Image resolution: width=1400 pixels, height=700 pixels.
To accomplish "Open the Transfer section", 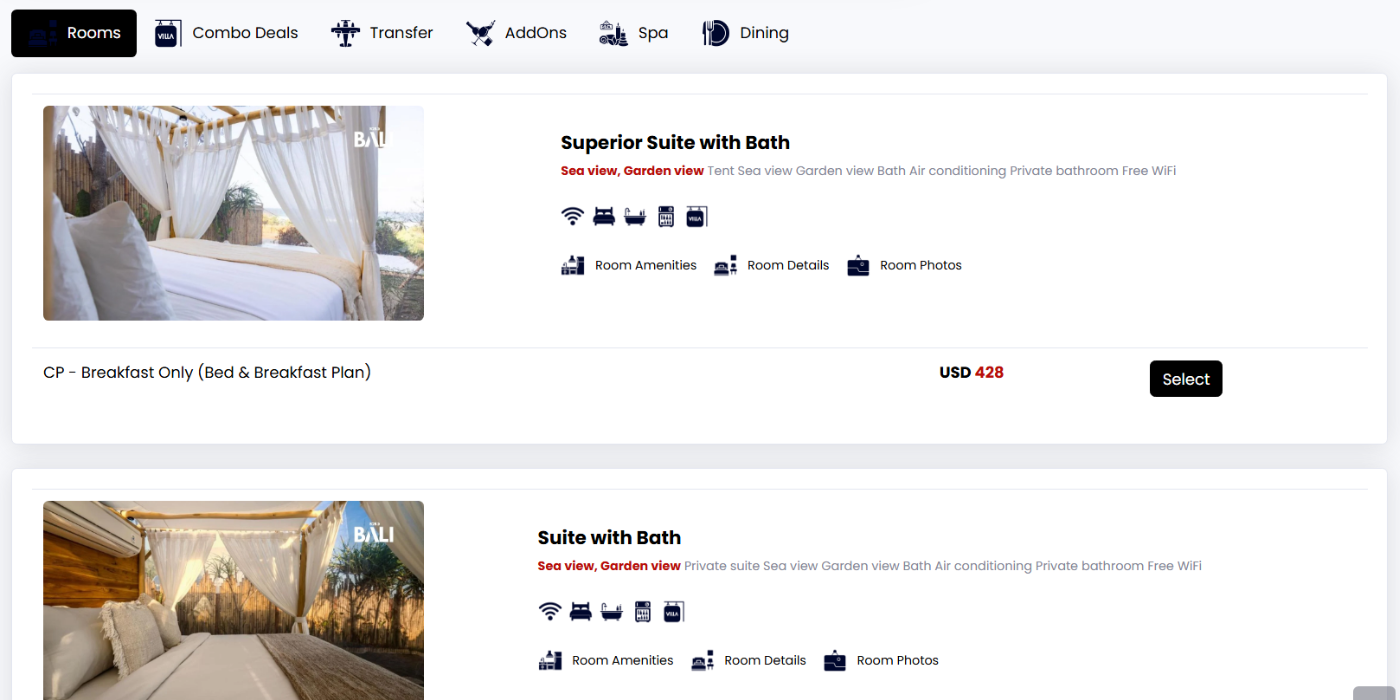I will (382, 32).
